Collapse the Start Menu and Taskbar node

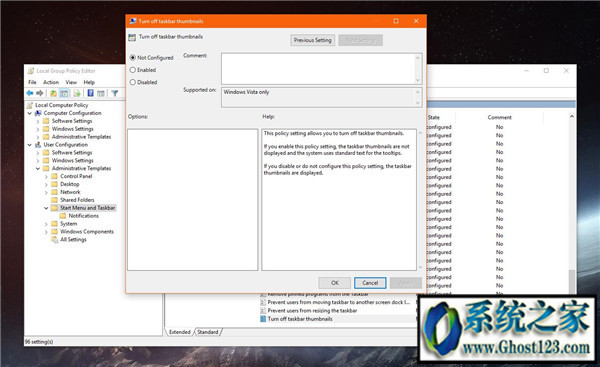46,208
